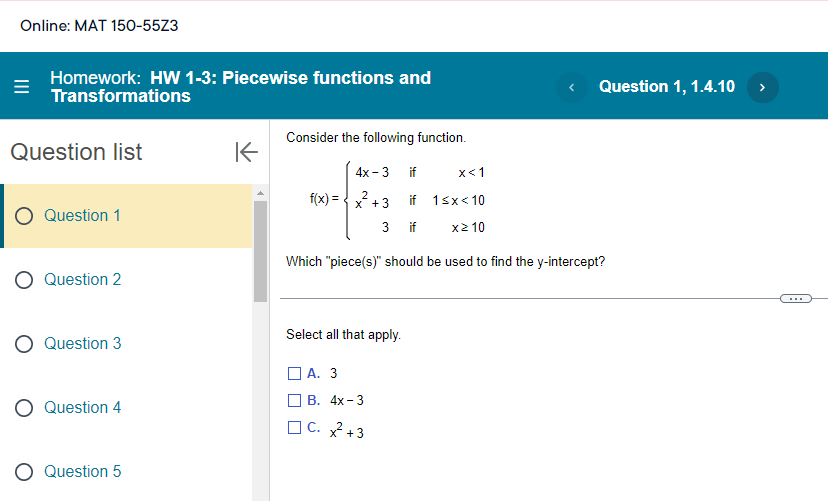Screen dimensions: 828x501
Task: Check answer option B 4x−3
Action: (294, 401)
